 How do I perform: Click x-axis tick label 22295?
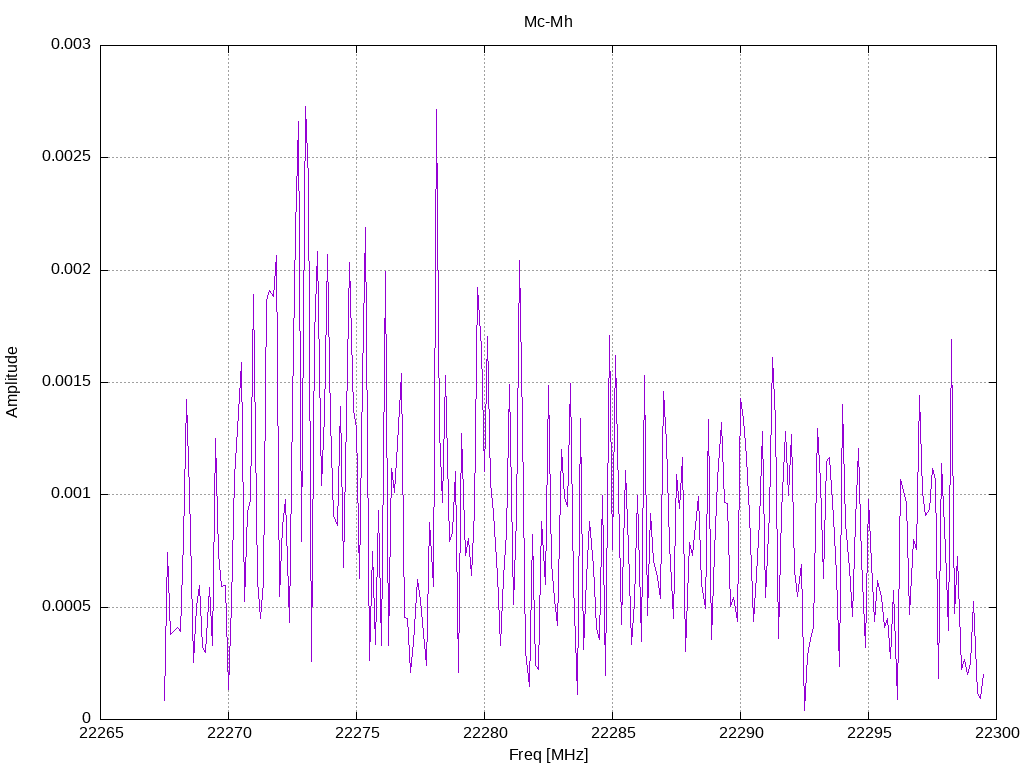click(x=869, y=733)
